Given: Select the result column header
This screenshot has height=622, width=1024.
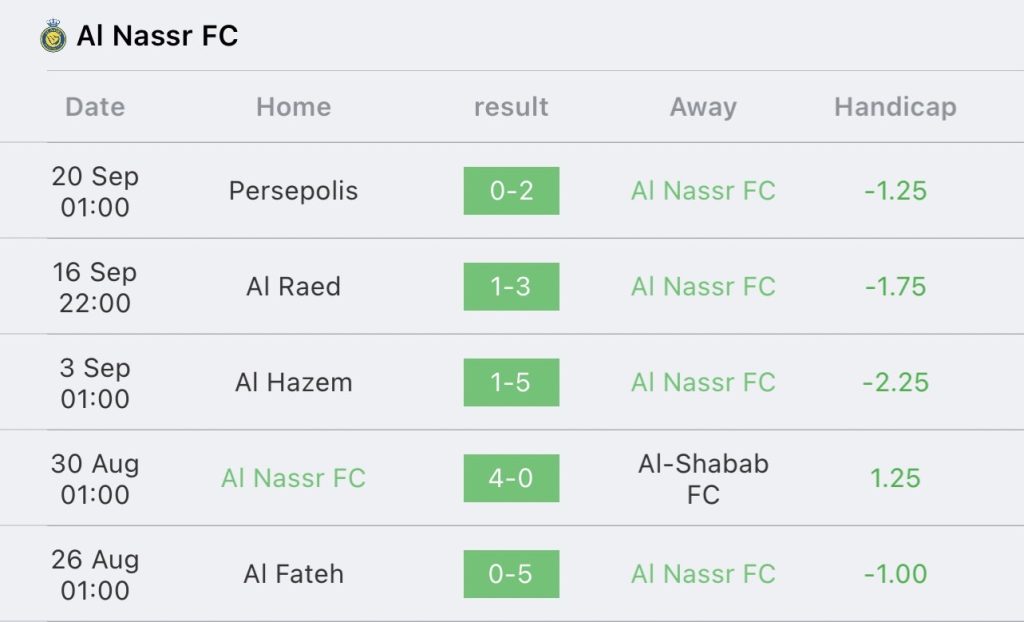Looking at the screenshot, I should [511, 107].
